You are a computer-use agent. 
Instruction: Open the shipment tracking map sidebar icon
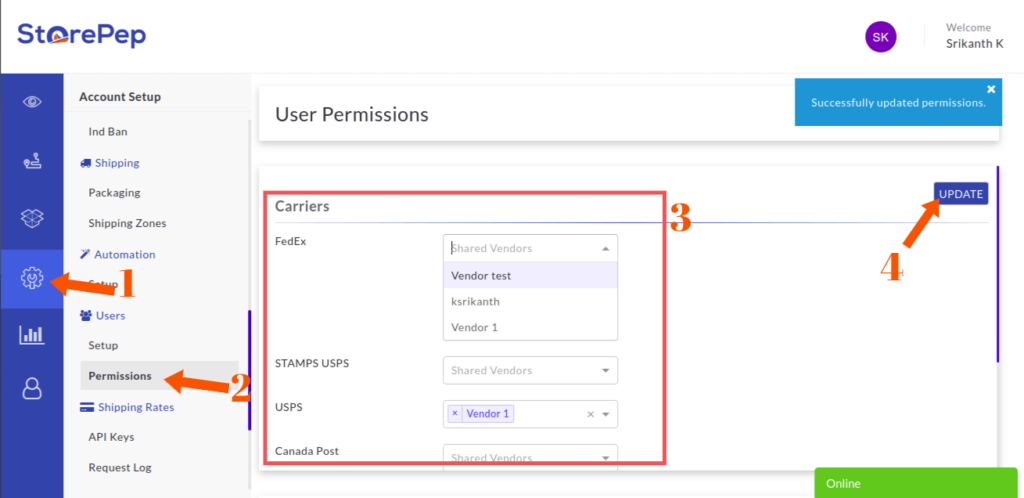click(x=32, y=160)
